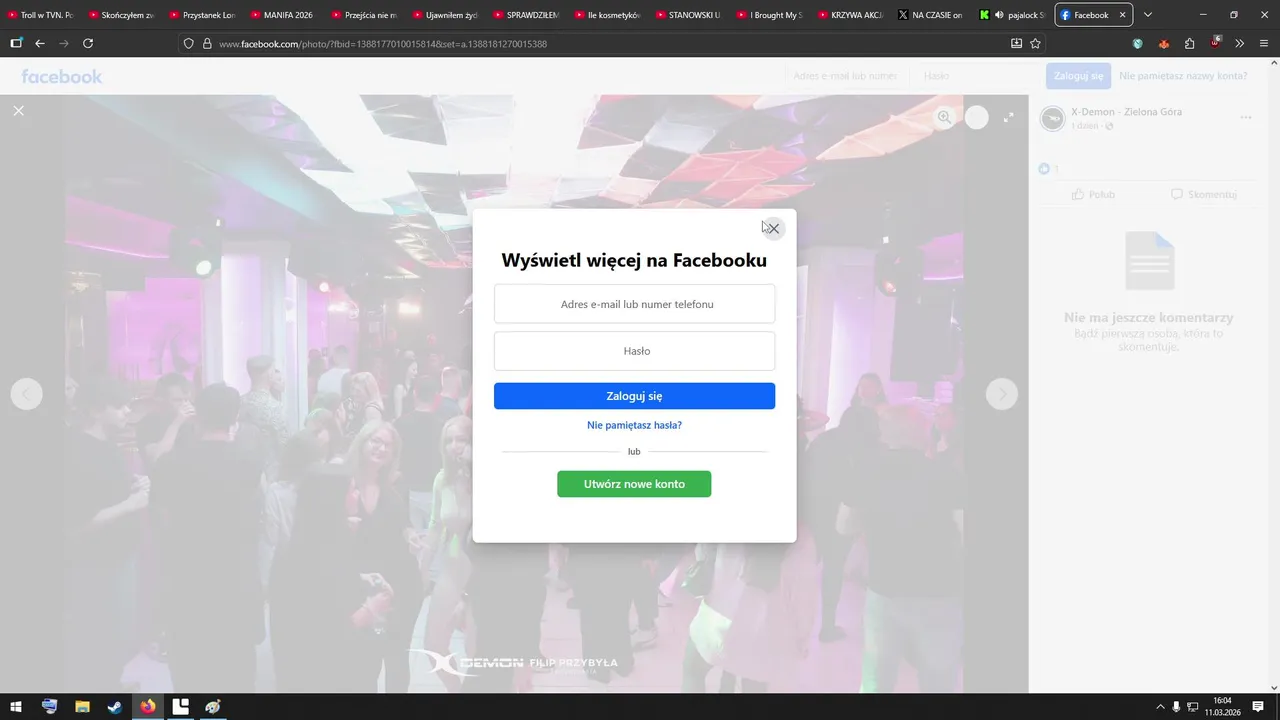Click the Nie pamiętasz hasła? link
Image resolution: width=1280 pixels, height=720 pixels.
(634, 425)
